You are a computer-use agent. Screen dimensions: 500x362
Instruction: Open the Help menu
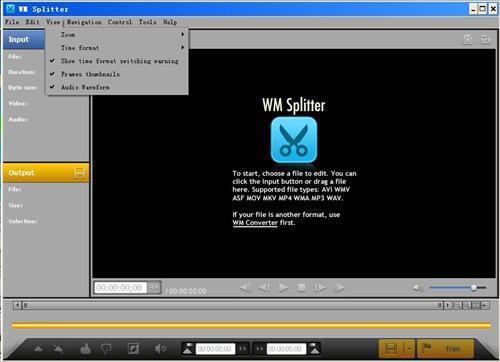point(170,22)
